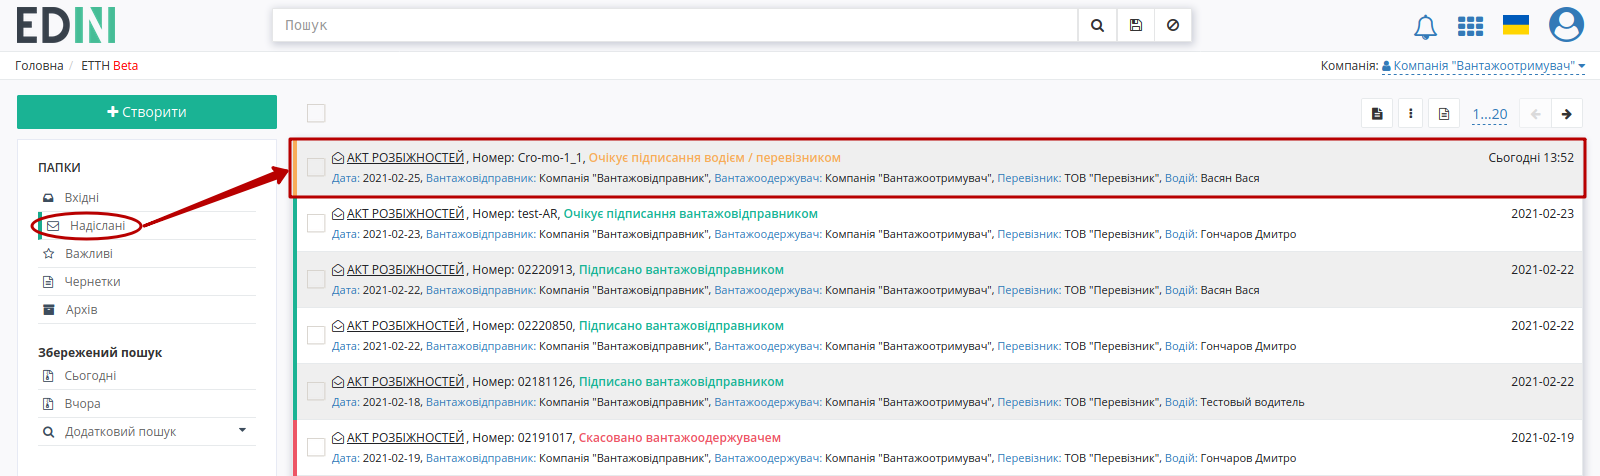The image size is (1600, 476).
Task: Focus the Пошук search field
Action: [675, 25]
